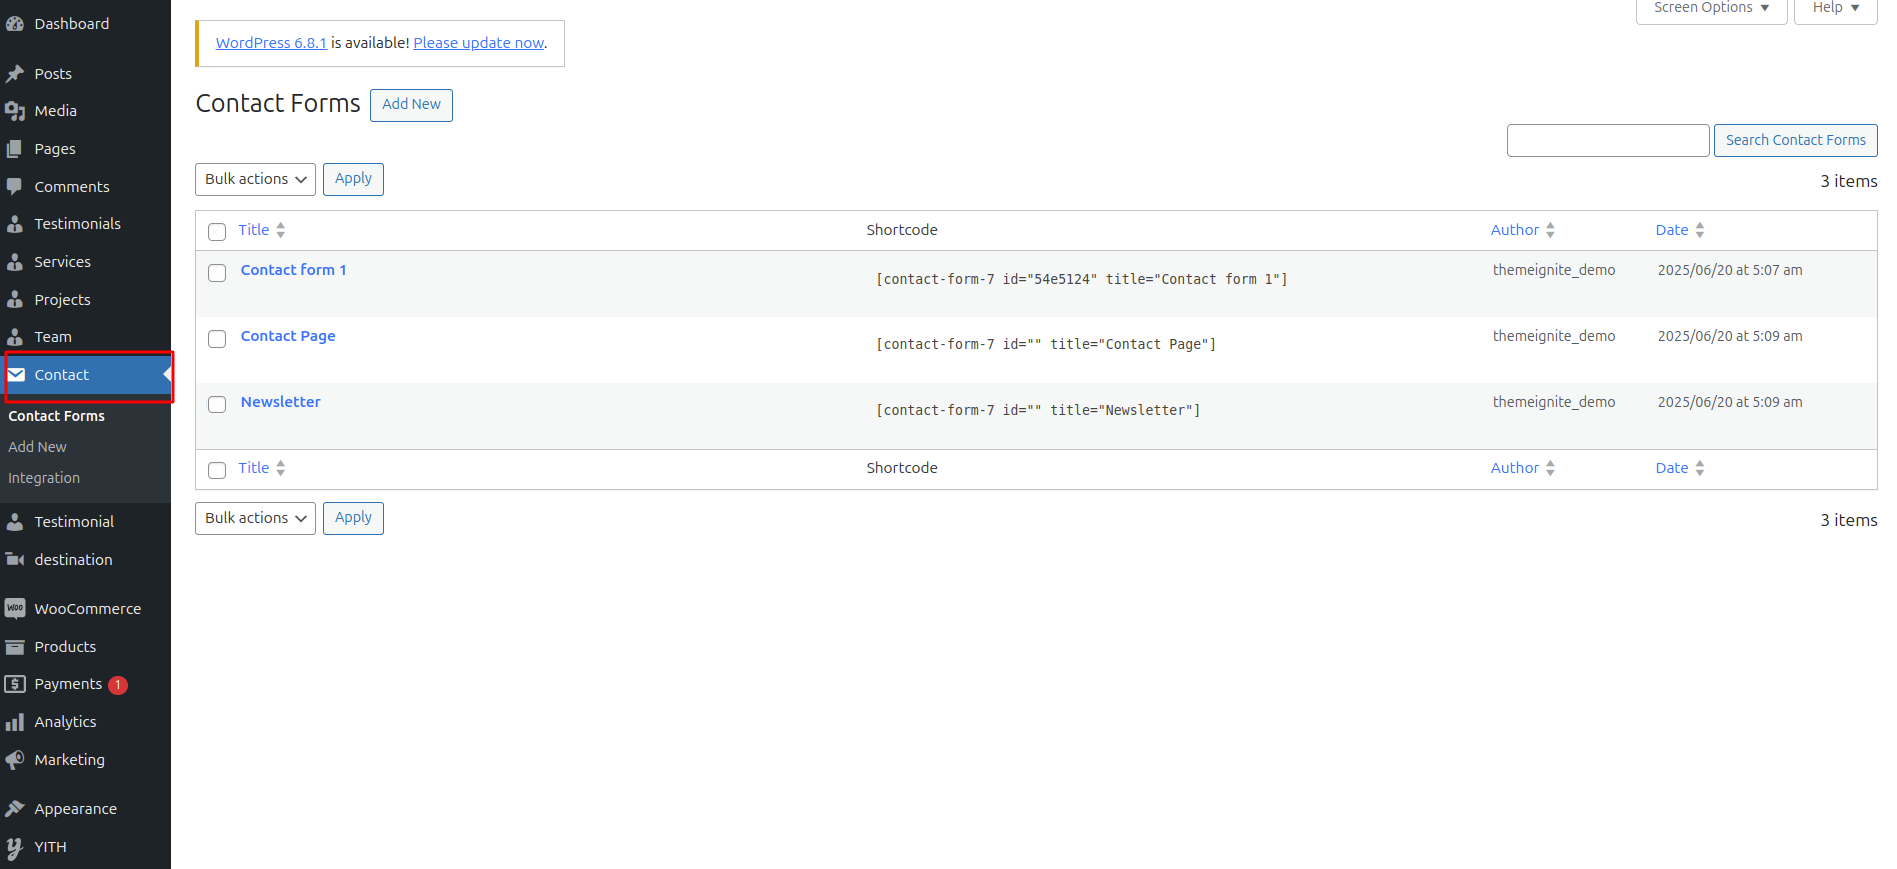Expand the Help tab dropdown
This screenshot has width=1897, height=869.
coord(1834,9)
